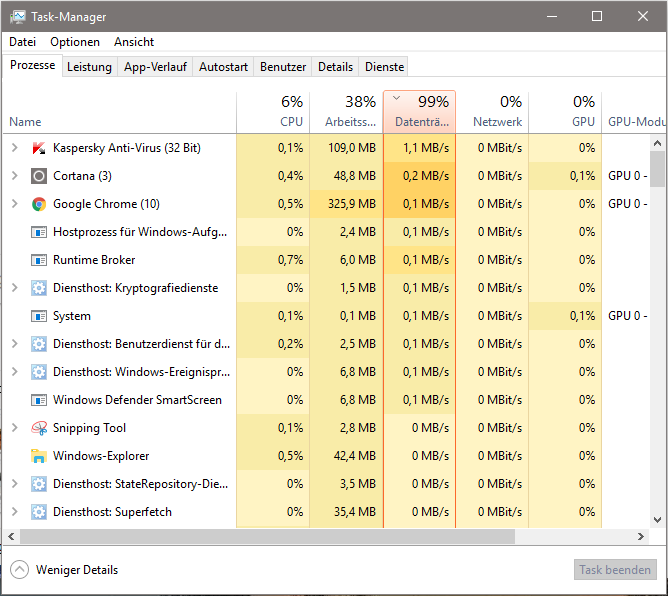Viewport: 668px width, 596px height.
Task: Click the Windows Defender SmartScreen icon
Action: click(39, 400)
